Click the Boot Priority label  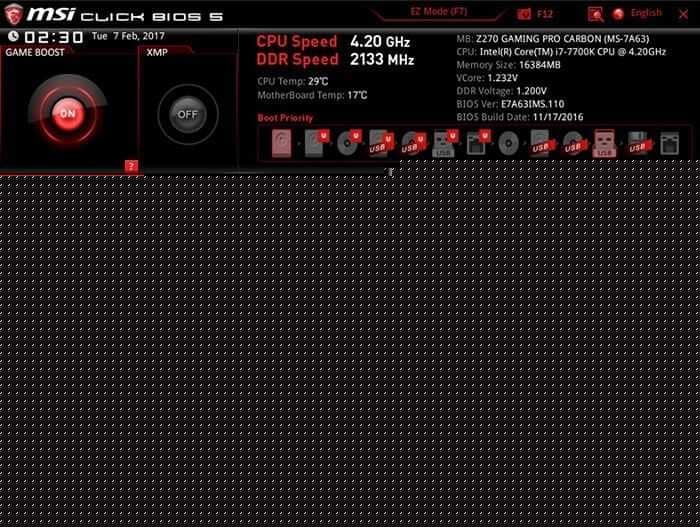tap(285, 118)
